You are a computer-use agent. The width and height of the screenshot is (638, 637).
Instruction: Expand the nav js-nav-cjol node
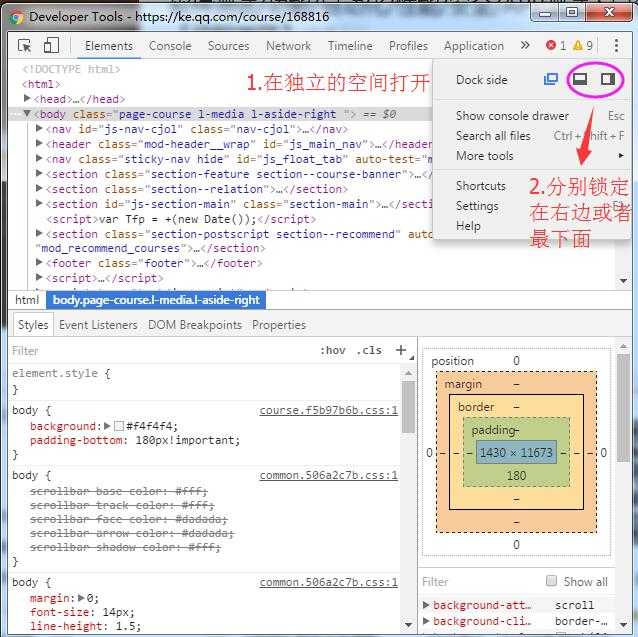(39, 129)
